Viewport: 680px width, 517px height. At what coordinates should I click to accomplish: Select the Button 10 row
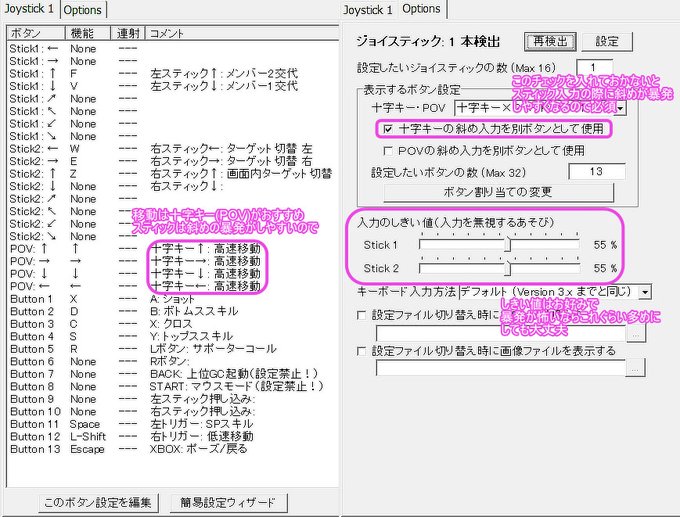click(x=173, y=412)
